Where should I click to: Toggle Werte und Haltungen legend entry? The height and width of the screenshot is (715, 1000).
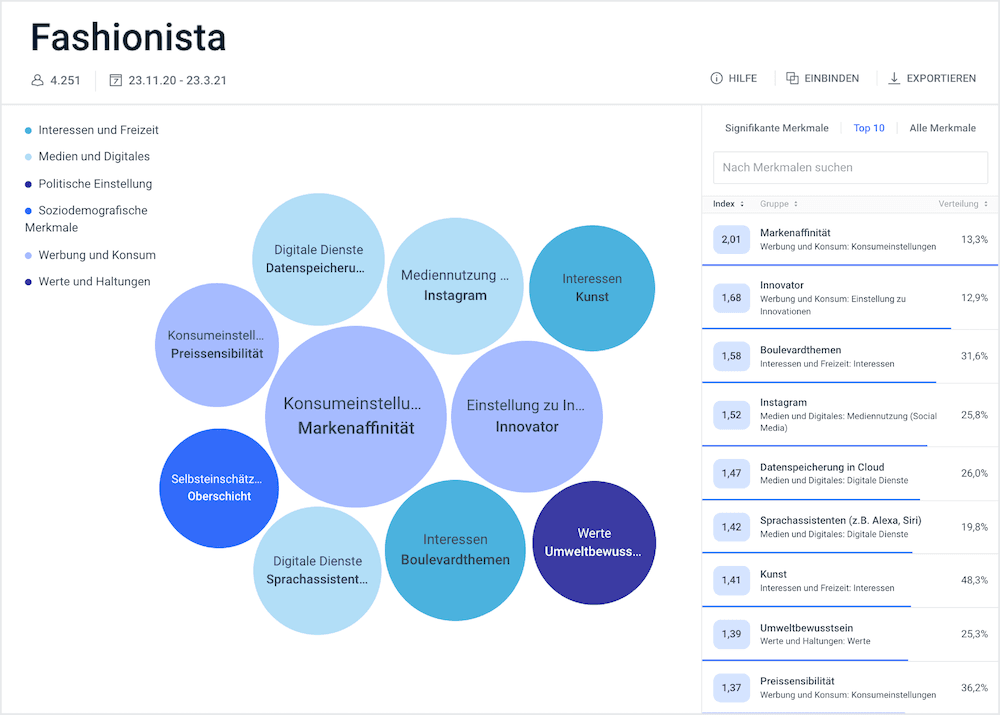pos(94,282)
